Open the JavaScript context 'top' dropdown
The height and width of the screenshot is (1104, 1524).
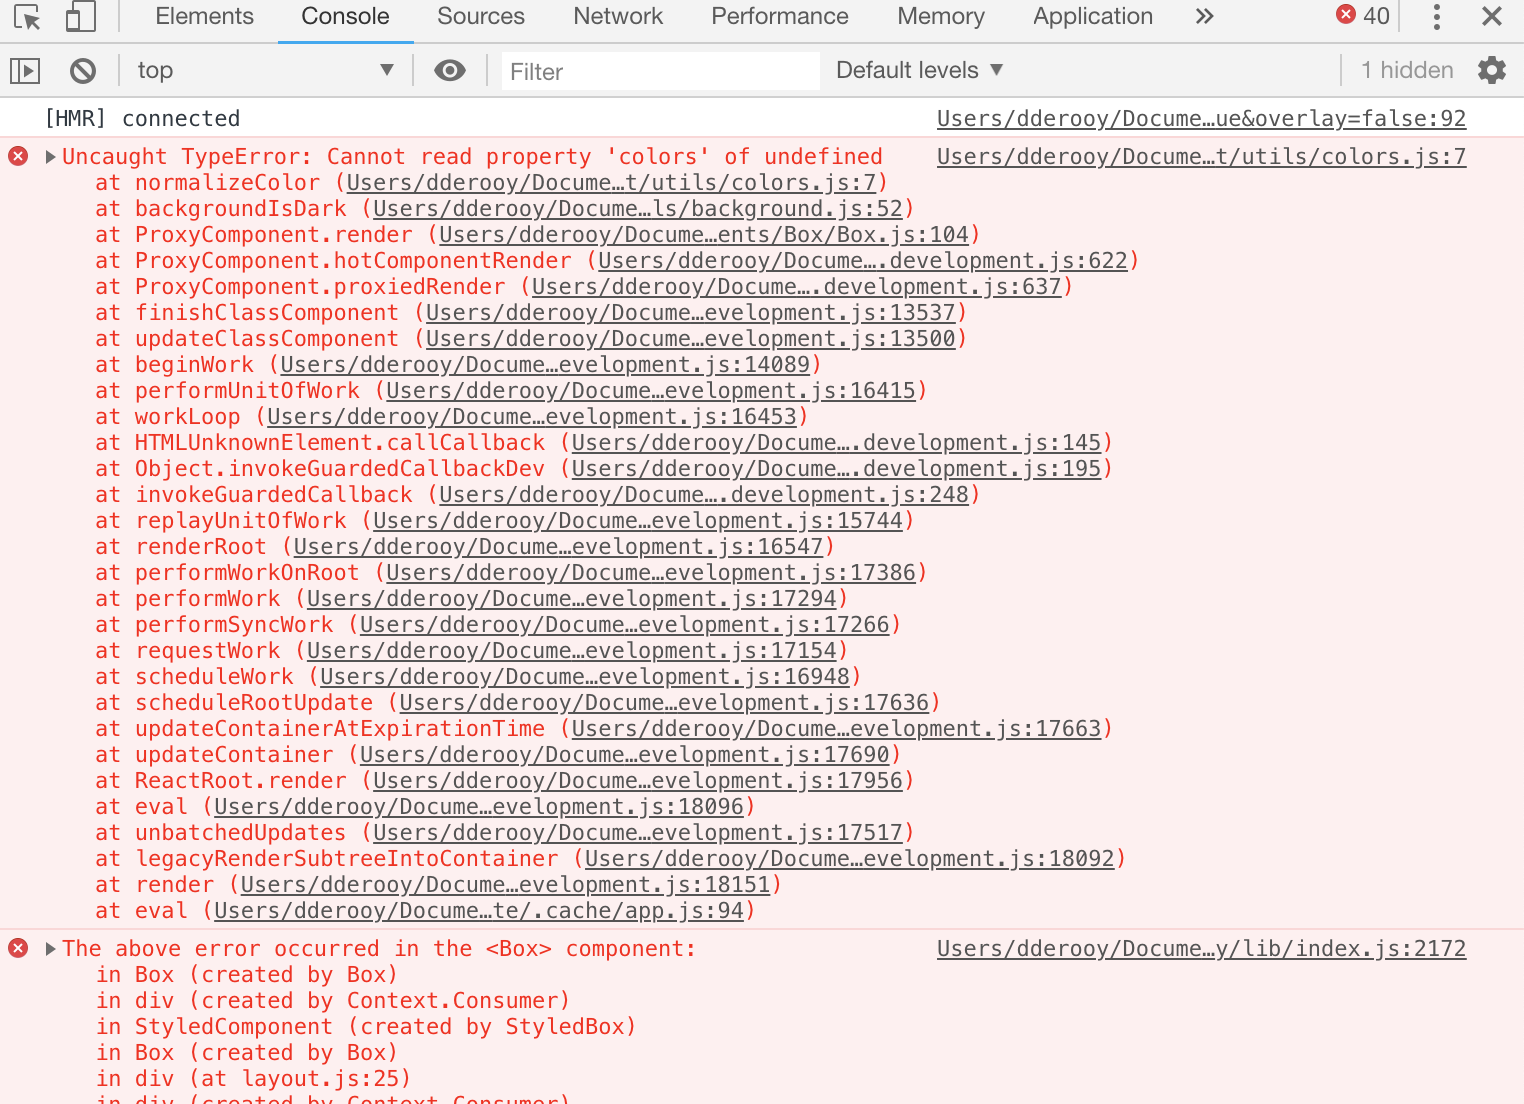point(265,70)
